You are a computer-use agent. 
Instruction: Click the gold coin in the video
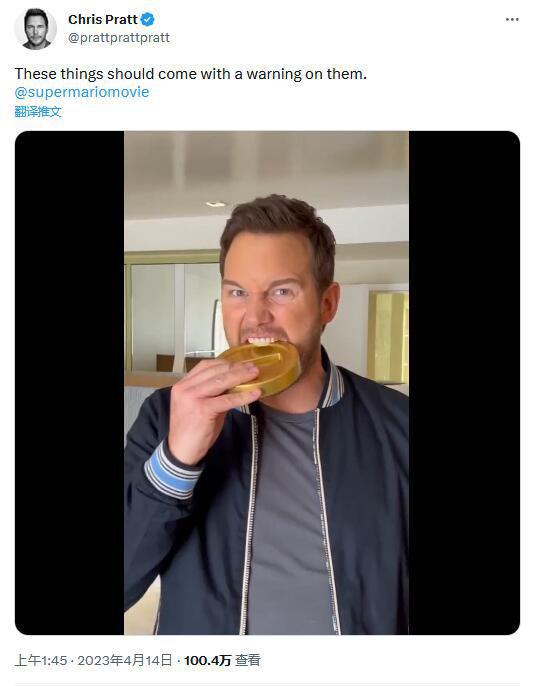coord(263,368)
